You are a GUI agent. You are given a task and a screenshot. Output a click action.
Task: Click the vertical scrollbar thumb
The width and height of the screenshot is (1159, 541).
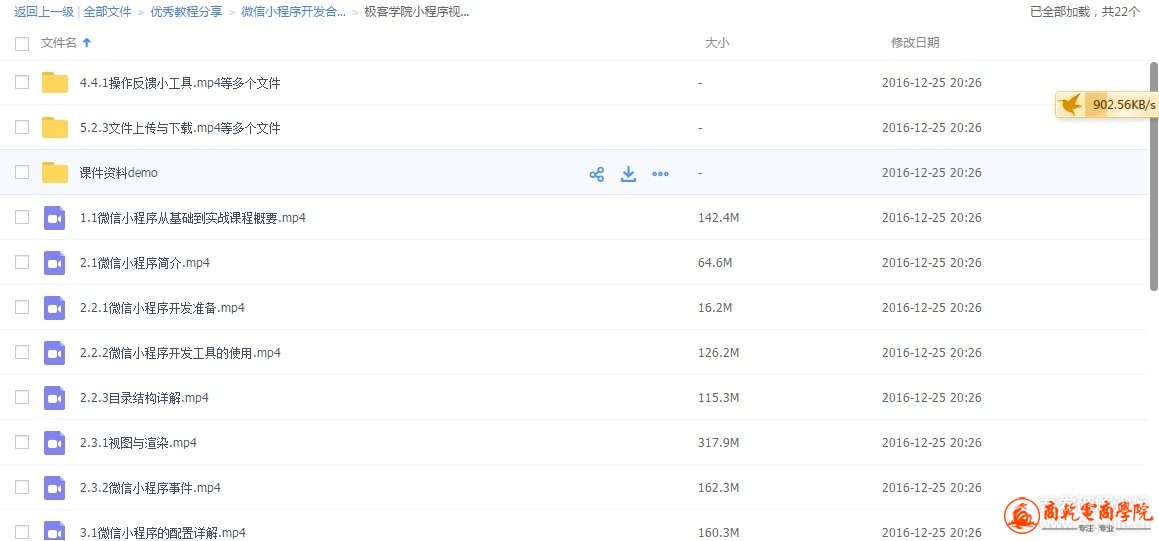(x=1154, y=176)
